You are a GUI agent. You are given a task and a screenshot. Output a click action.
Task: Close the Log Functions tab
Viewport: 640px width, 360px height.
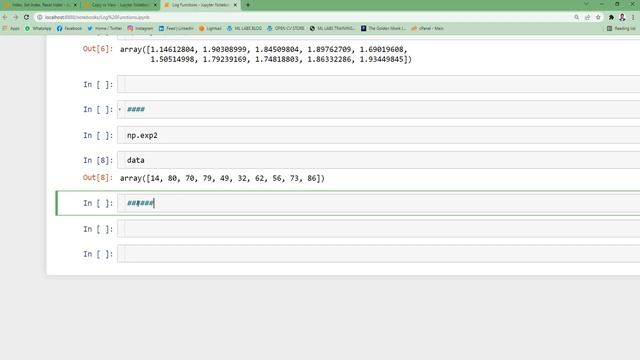point(235,5)
